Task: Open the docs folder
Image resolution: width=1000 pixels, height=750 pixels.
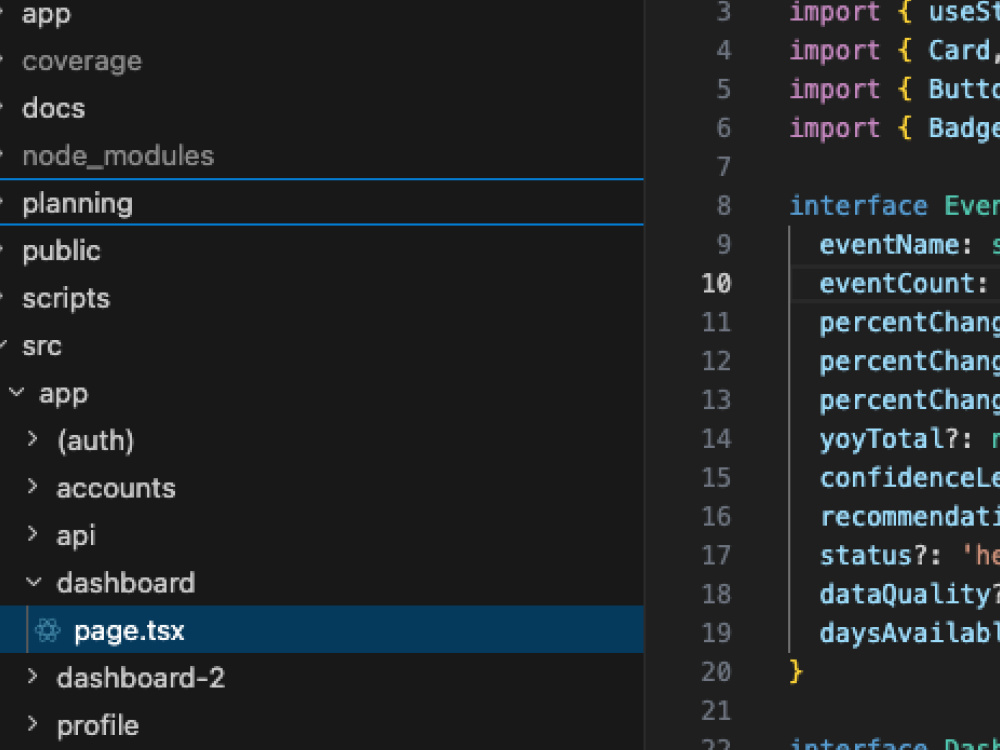Action: click(x=321, y=108)
